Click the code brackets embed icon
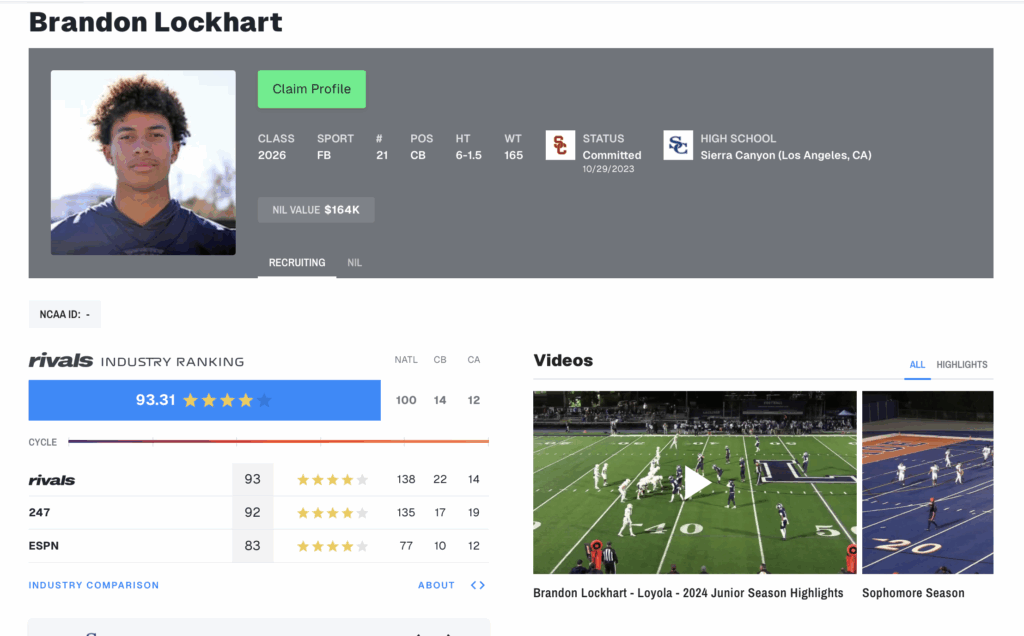Screen dimensions: 1024x636 click(x=478, y=585)
